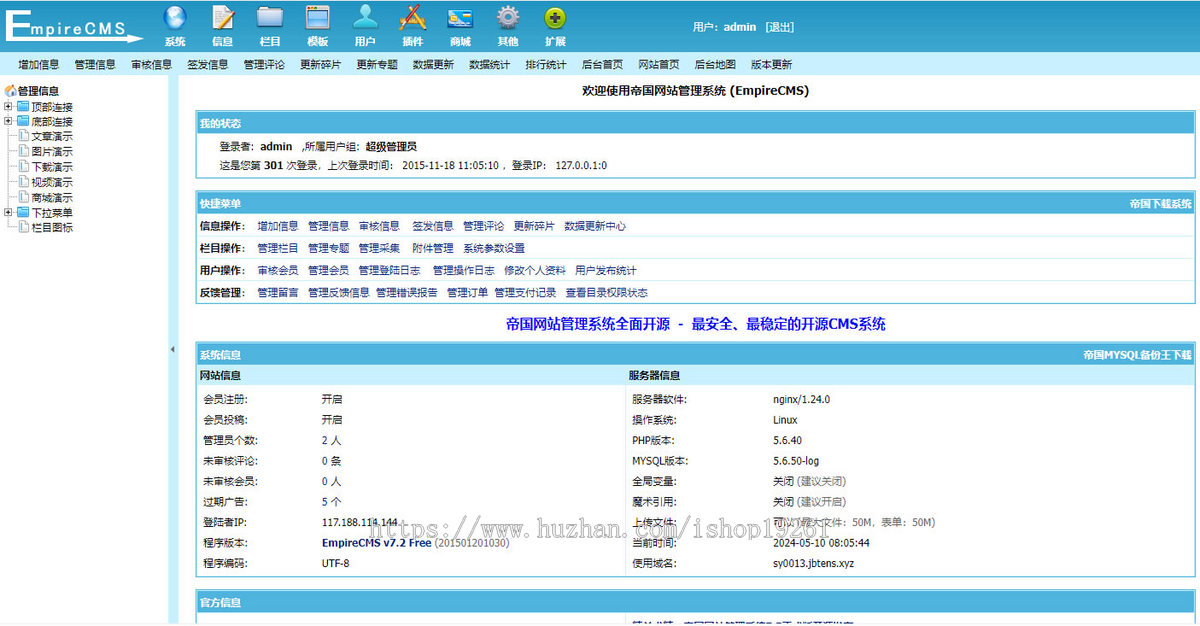Screen dimensions: 1200x626
Task: Open 附件管理 in quick menu
Action: pyautogui.click(x=433, y=248)
